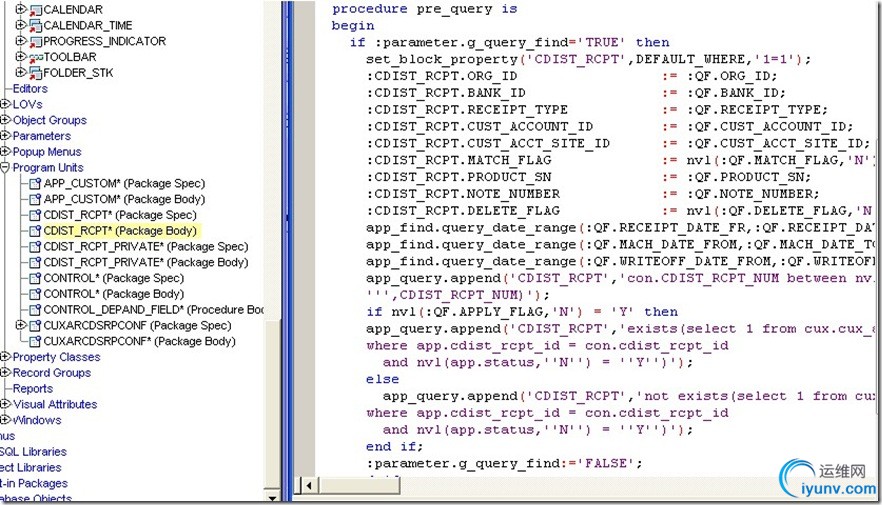
Task: Select the Object Groups tree node
Action: coord(50,120)
